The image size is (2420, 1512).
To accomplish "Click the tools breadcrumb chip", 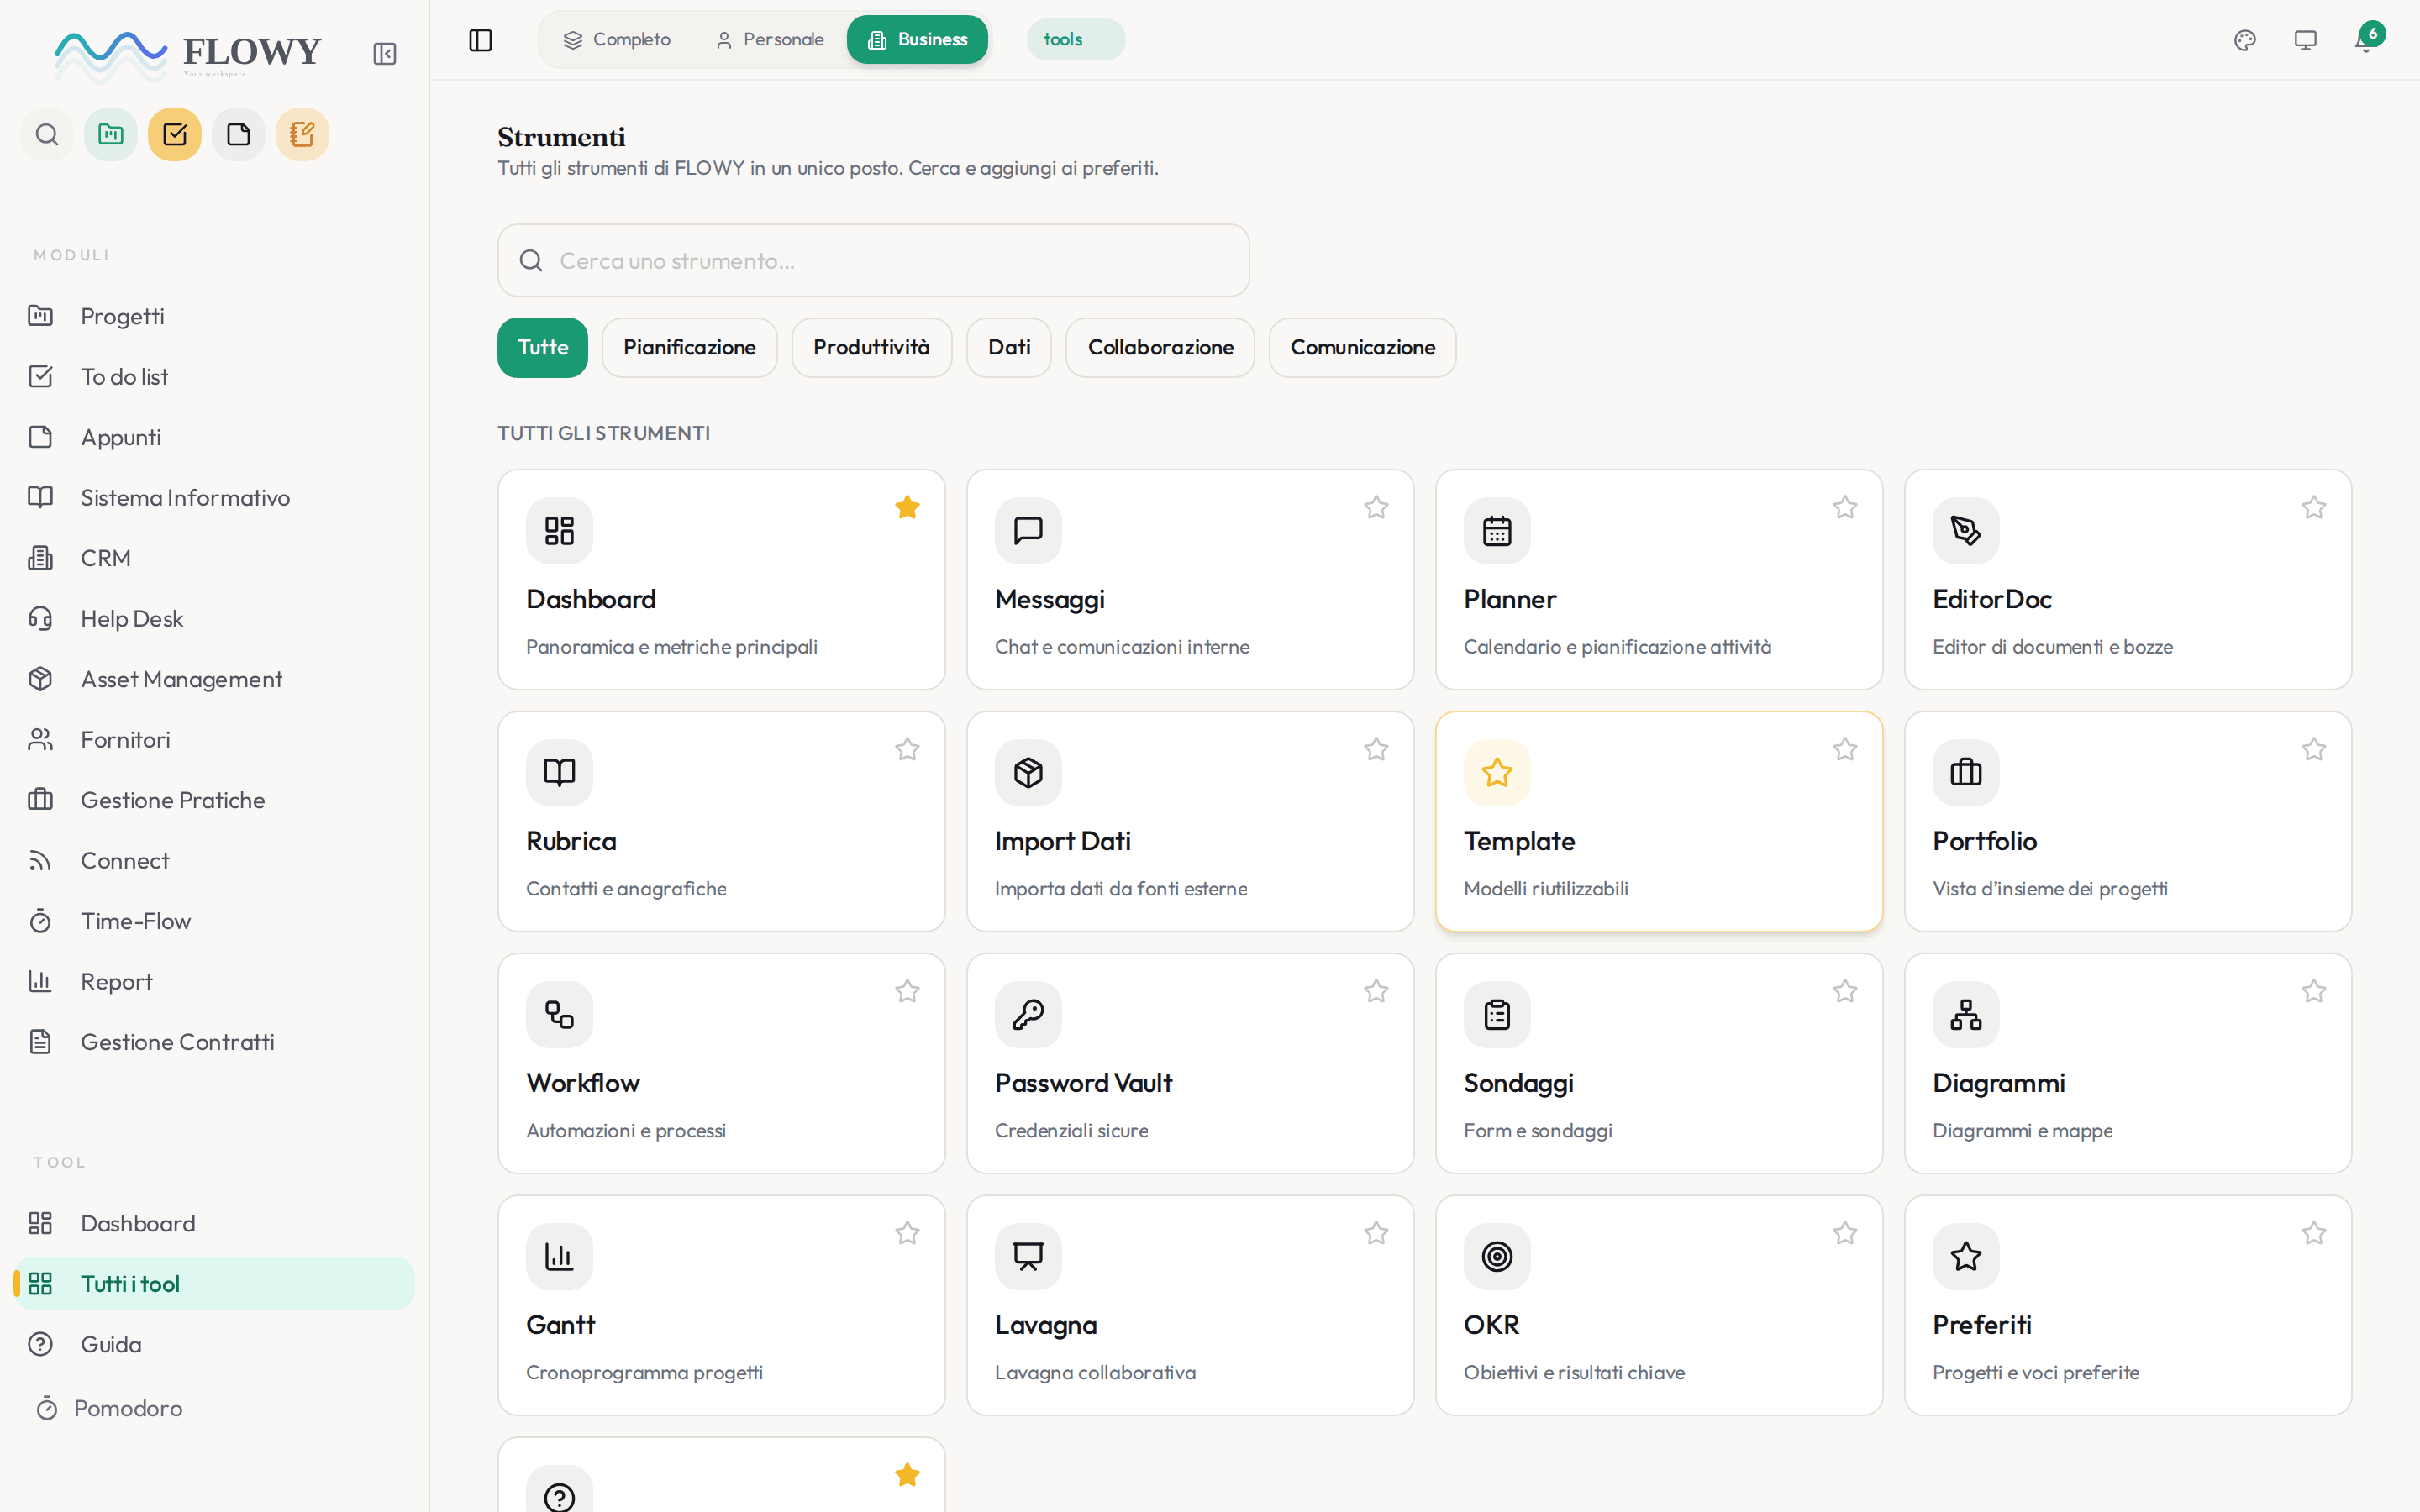I will (1075, 40).
